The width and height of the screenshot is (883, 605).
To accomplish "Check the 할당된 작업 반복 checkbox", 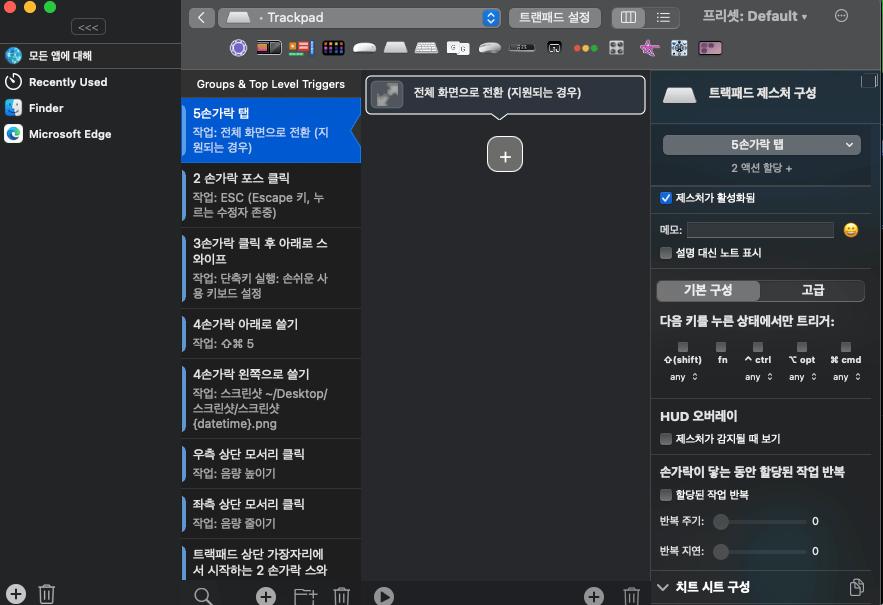I will pyautogui.click(x=666, y=495).
